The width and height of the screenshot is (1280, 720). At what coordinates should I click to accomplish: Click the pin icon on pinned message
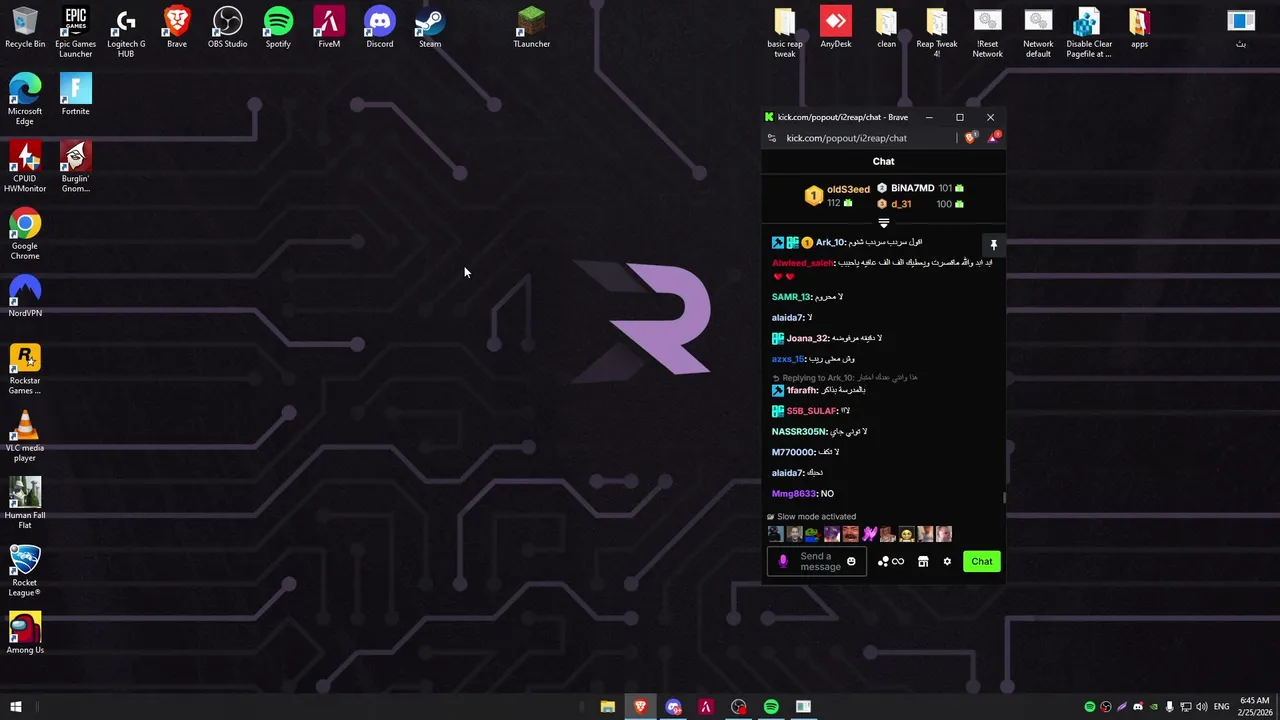click(993, 244)
